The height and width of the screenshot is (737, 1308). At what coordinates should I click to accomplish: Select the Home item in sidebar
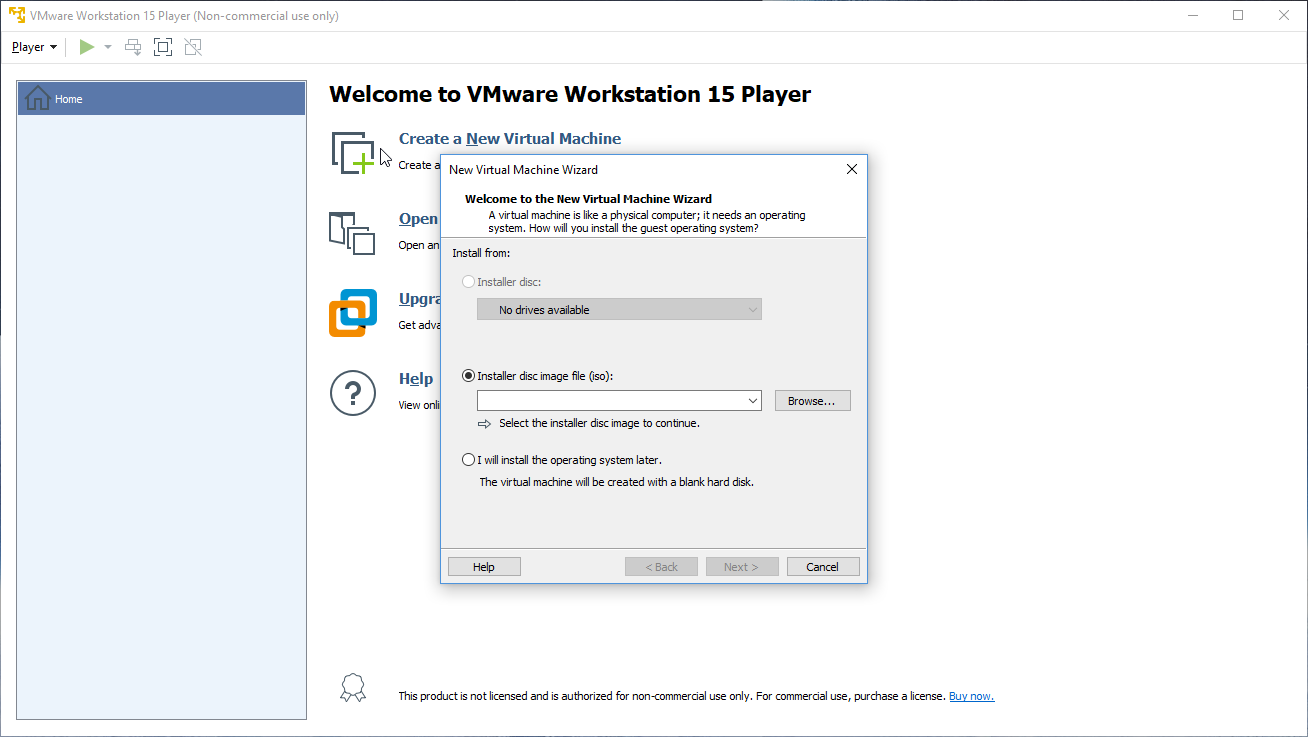click(x=161, y=99)
